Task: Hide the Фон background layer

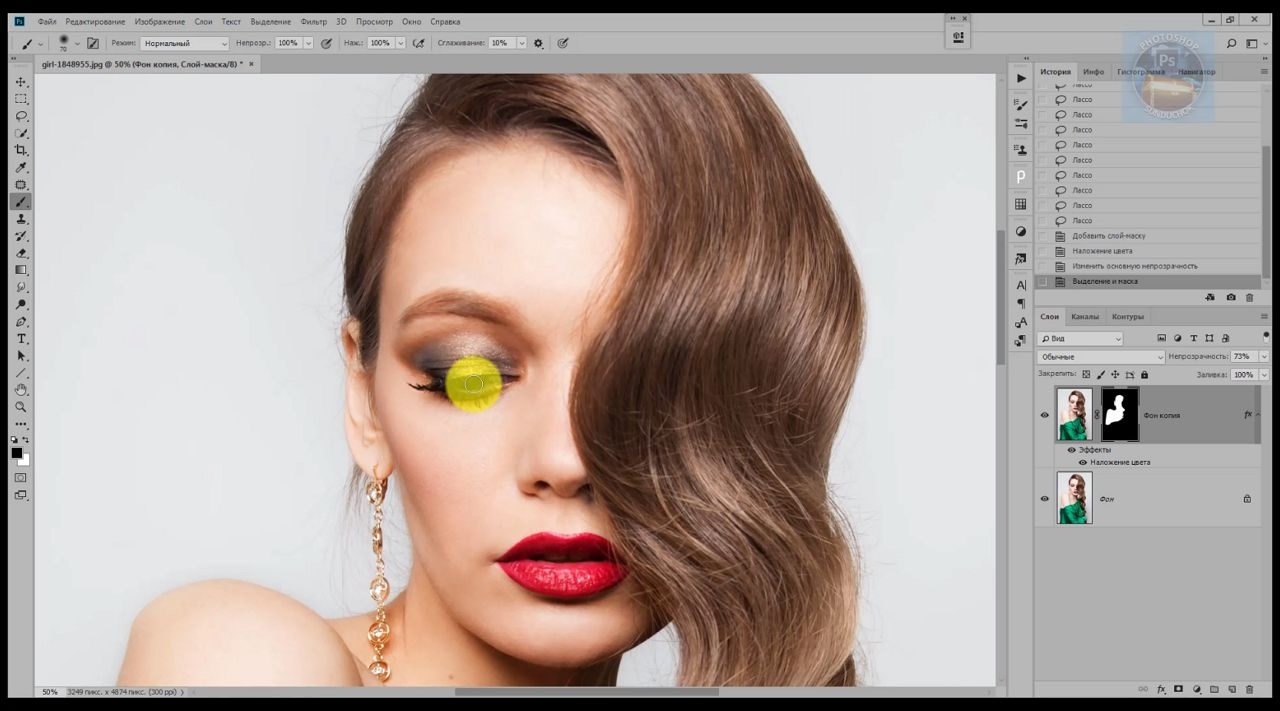Action: coord(1045,498)
